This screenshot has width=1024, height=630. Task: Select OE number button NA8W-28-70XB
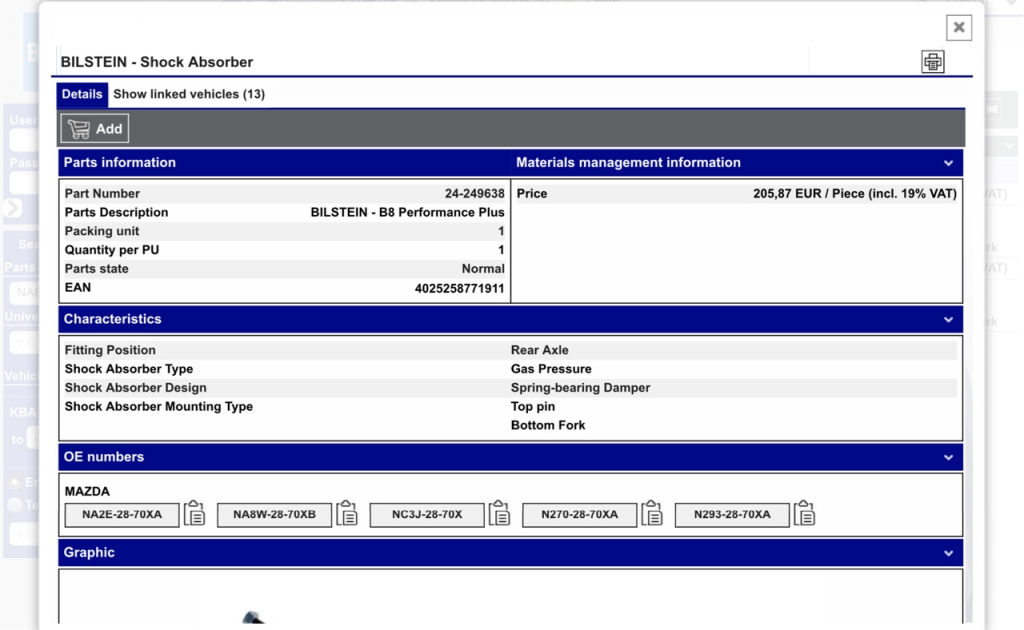click(x=274, y=514)
